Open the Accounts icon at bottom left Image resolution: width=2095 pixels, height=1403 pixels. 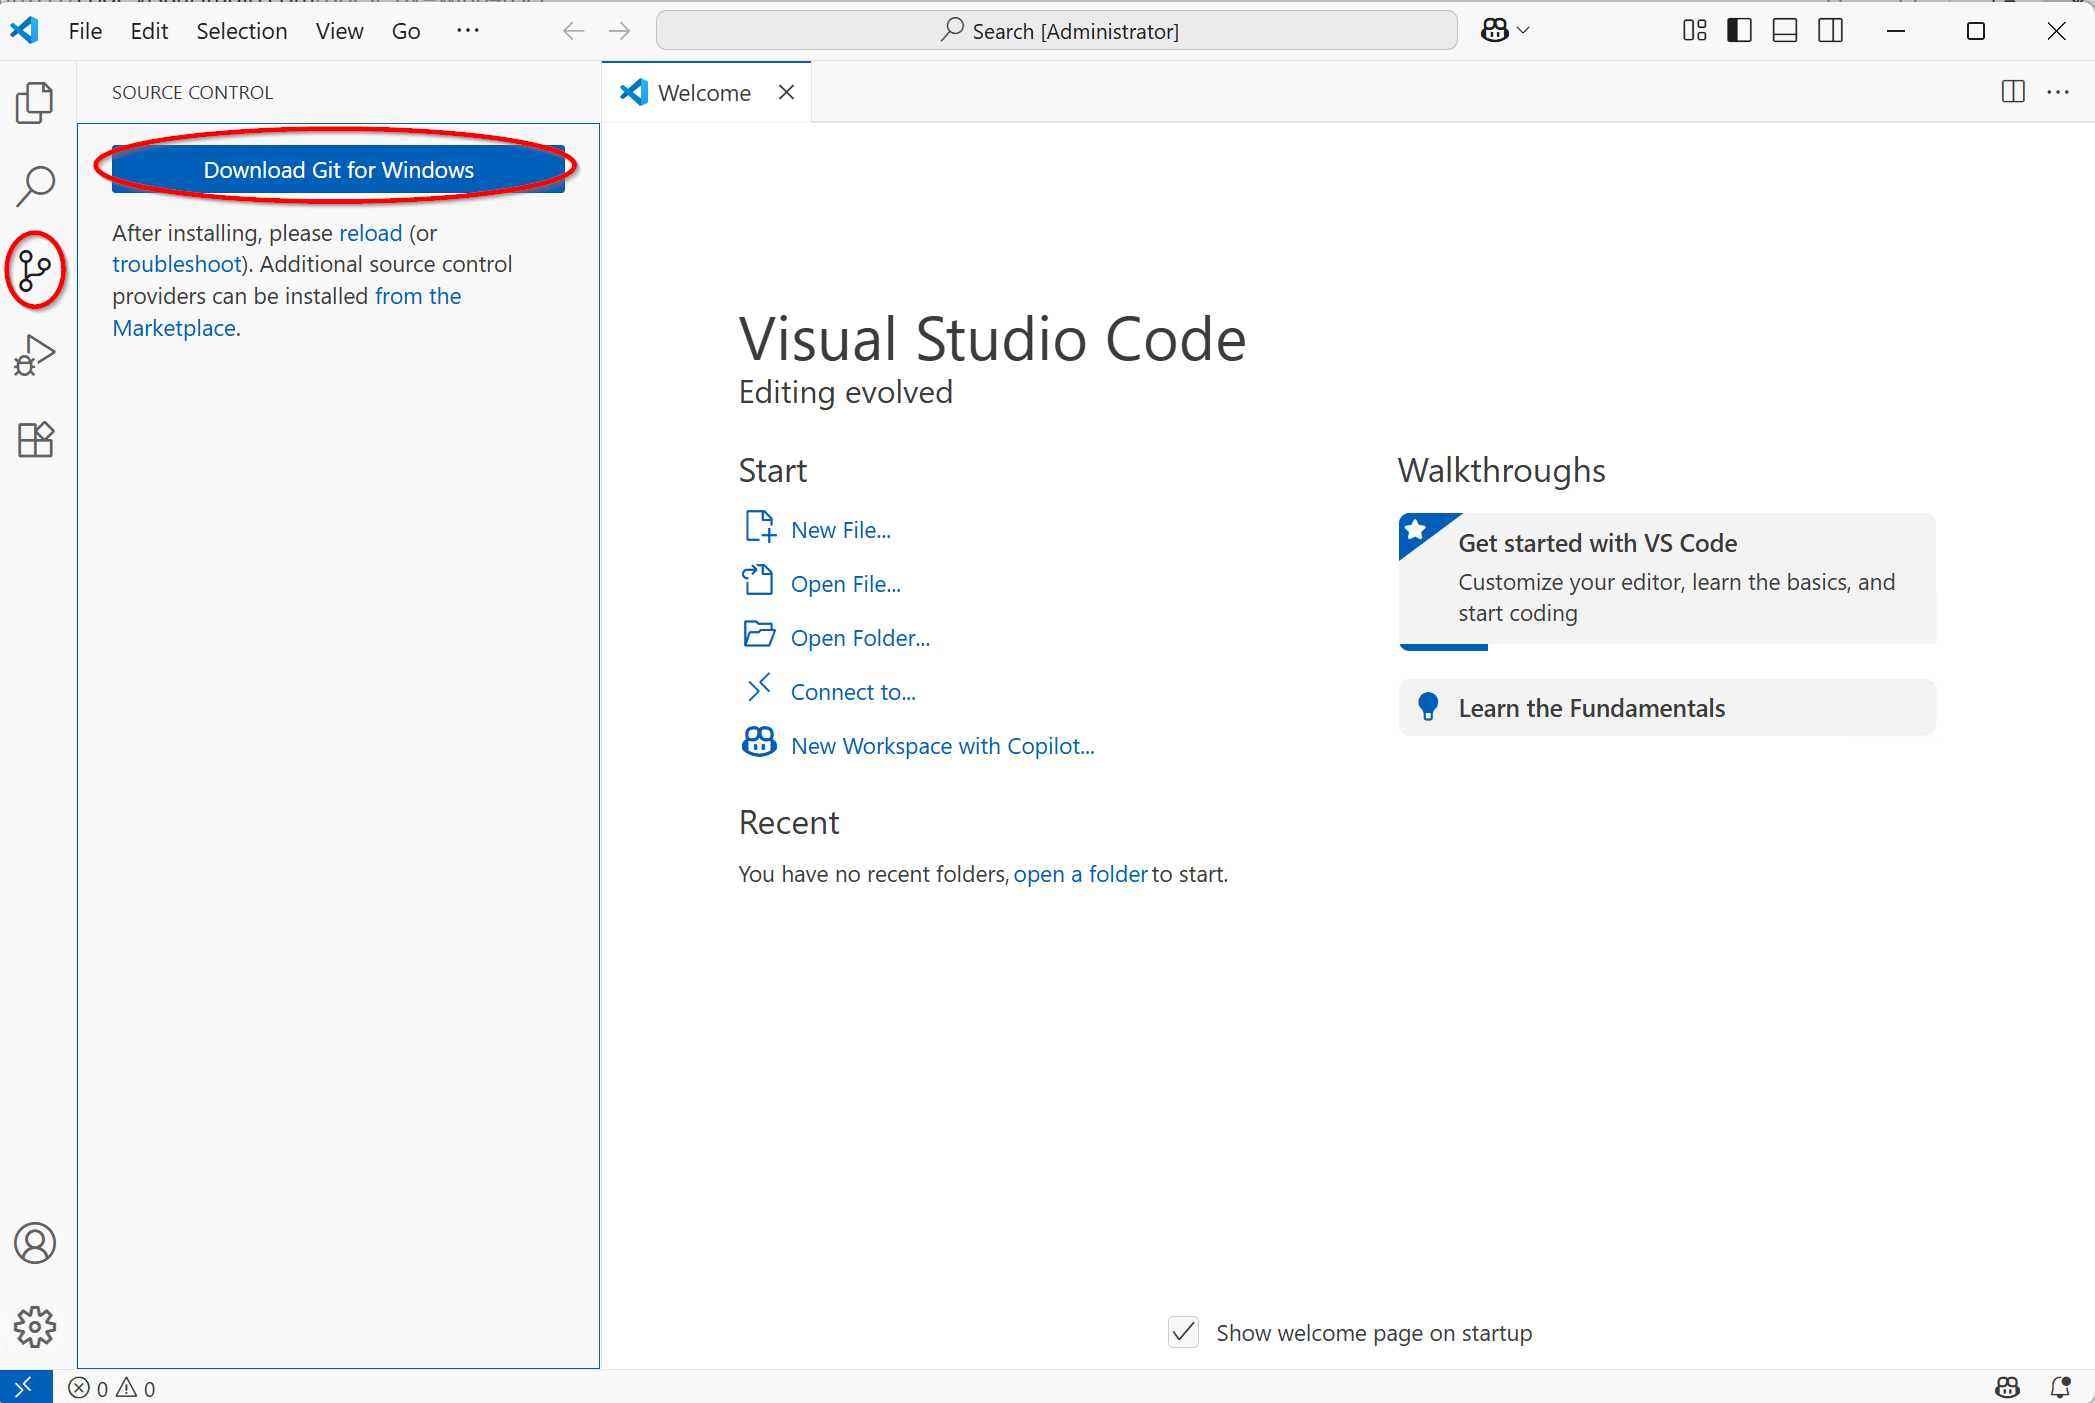click(35, 1243)
